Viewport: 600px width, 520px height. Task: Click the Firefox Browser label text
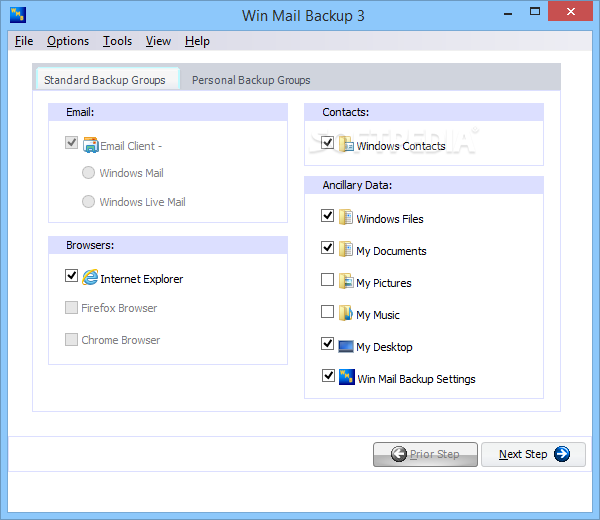pyautogui.click(x=119, y=308)
